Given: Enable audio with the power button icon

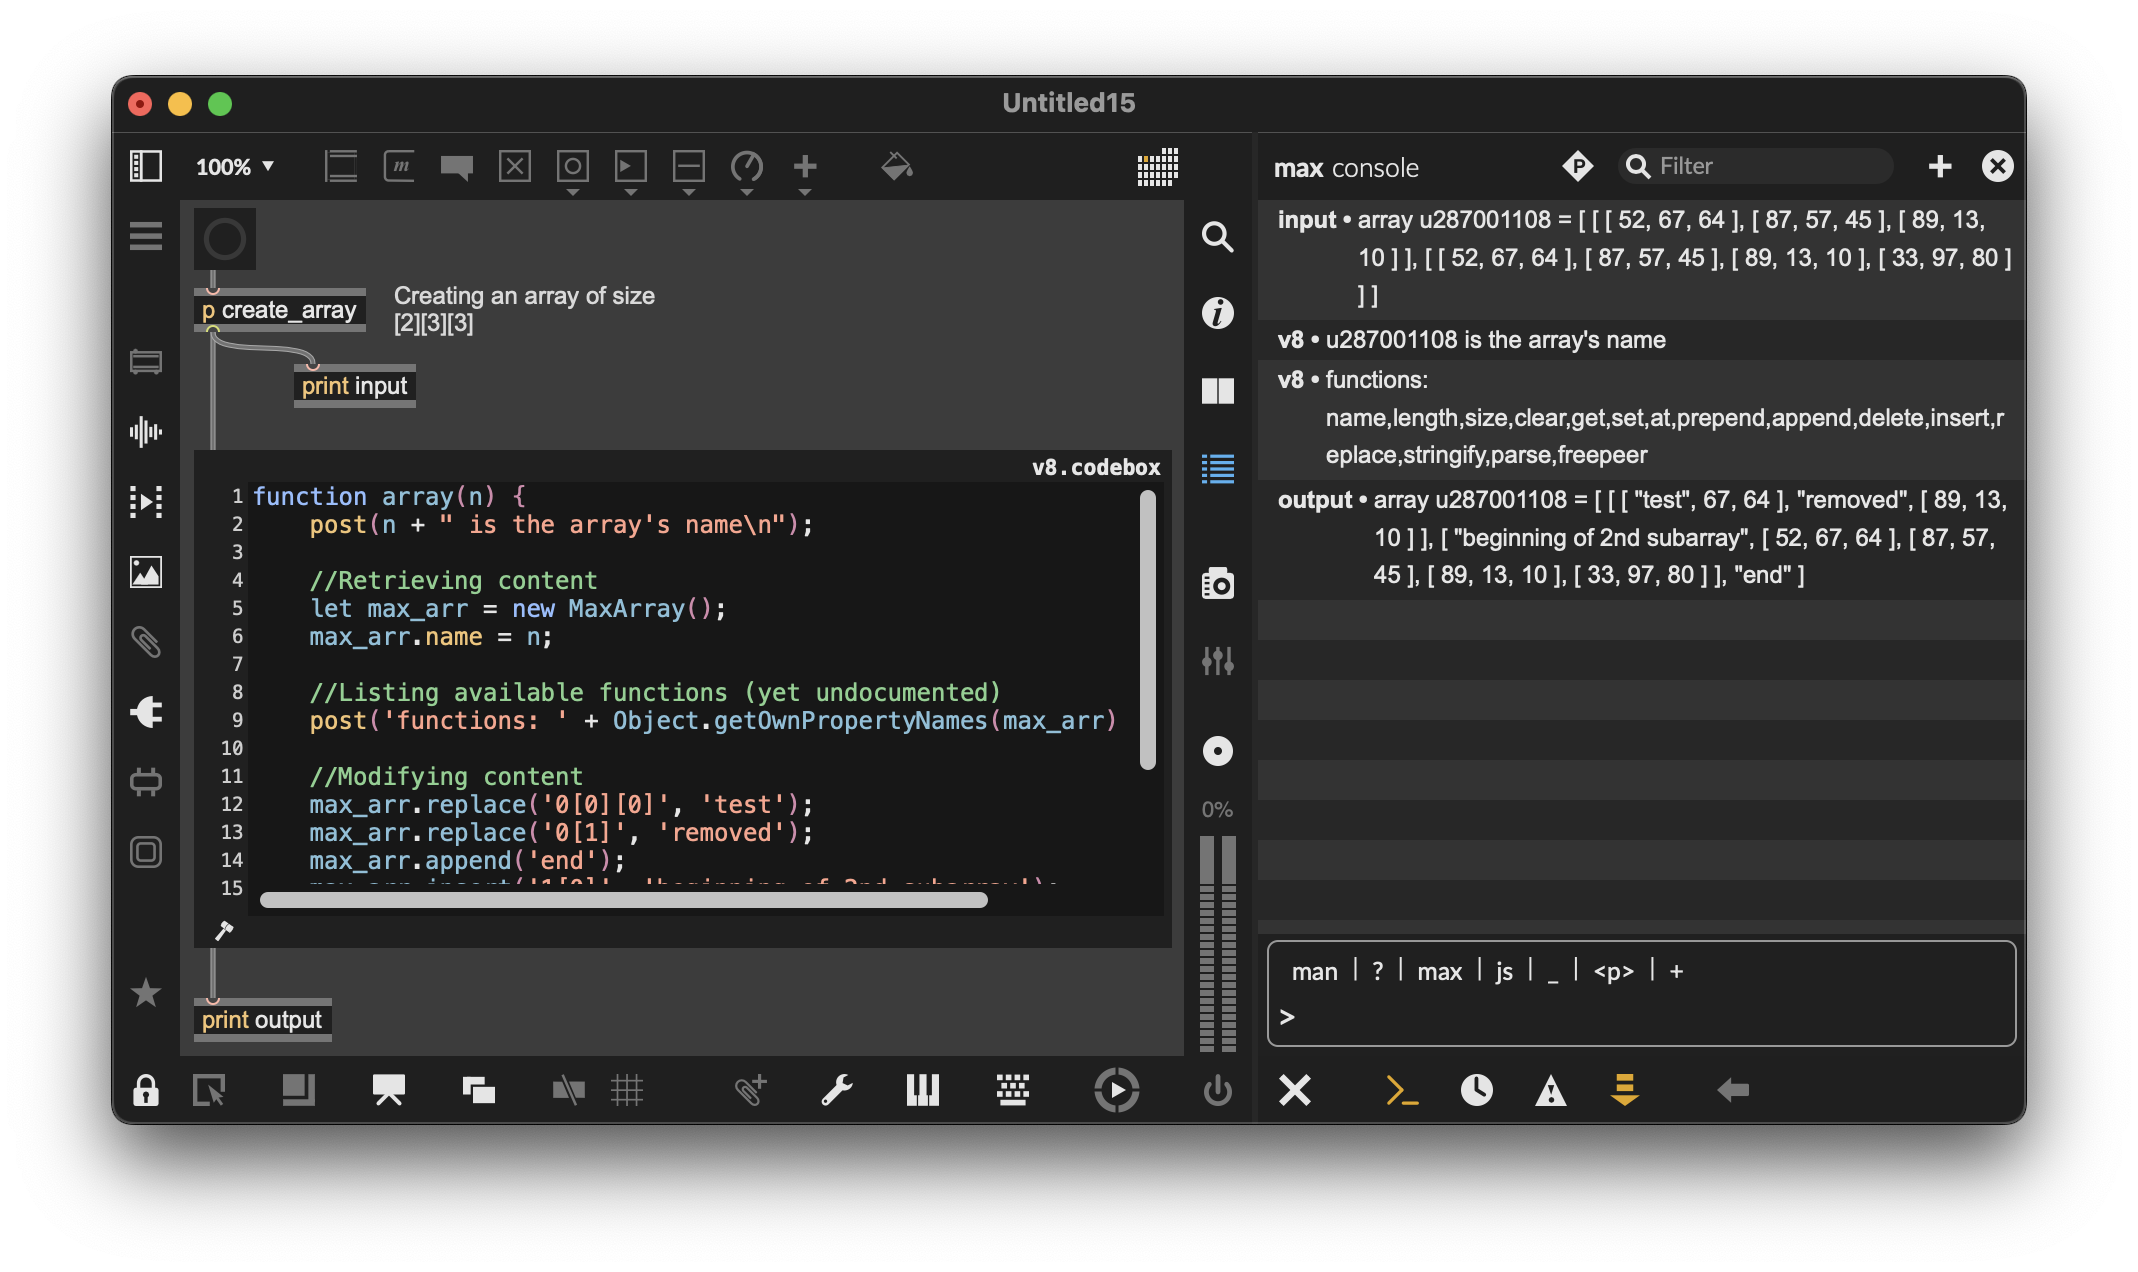Looking at the screenshot, I should [1217, 1090].
